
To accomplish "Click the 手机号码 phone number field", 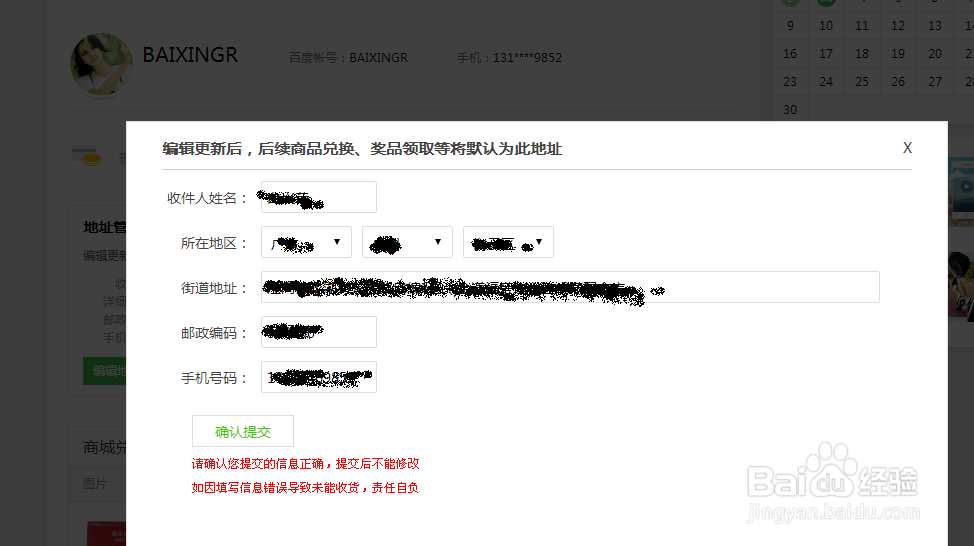I will point(319,377).
